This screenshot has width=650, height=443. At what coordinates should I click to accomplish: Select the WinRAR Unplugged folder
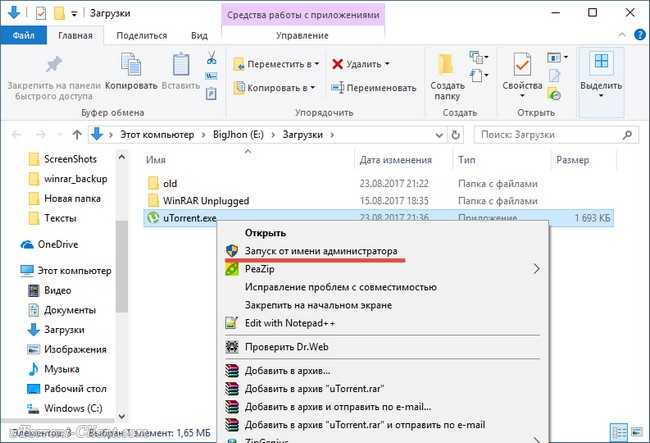[x=206, y=201]
